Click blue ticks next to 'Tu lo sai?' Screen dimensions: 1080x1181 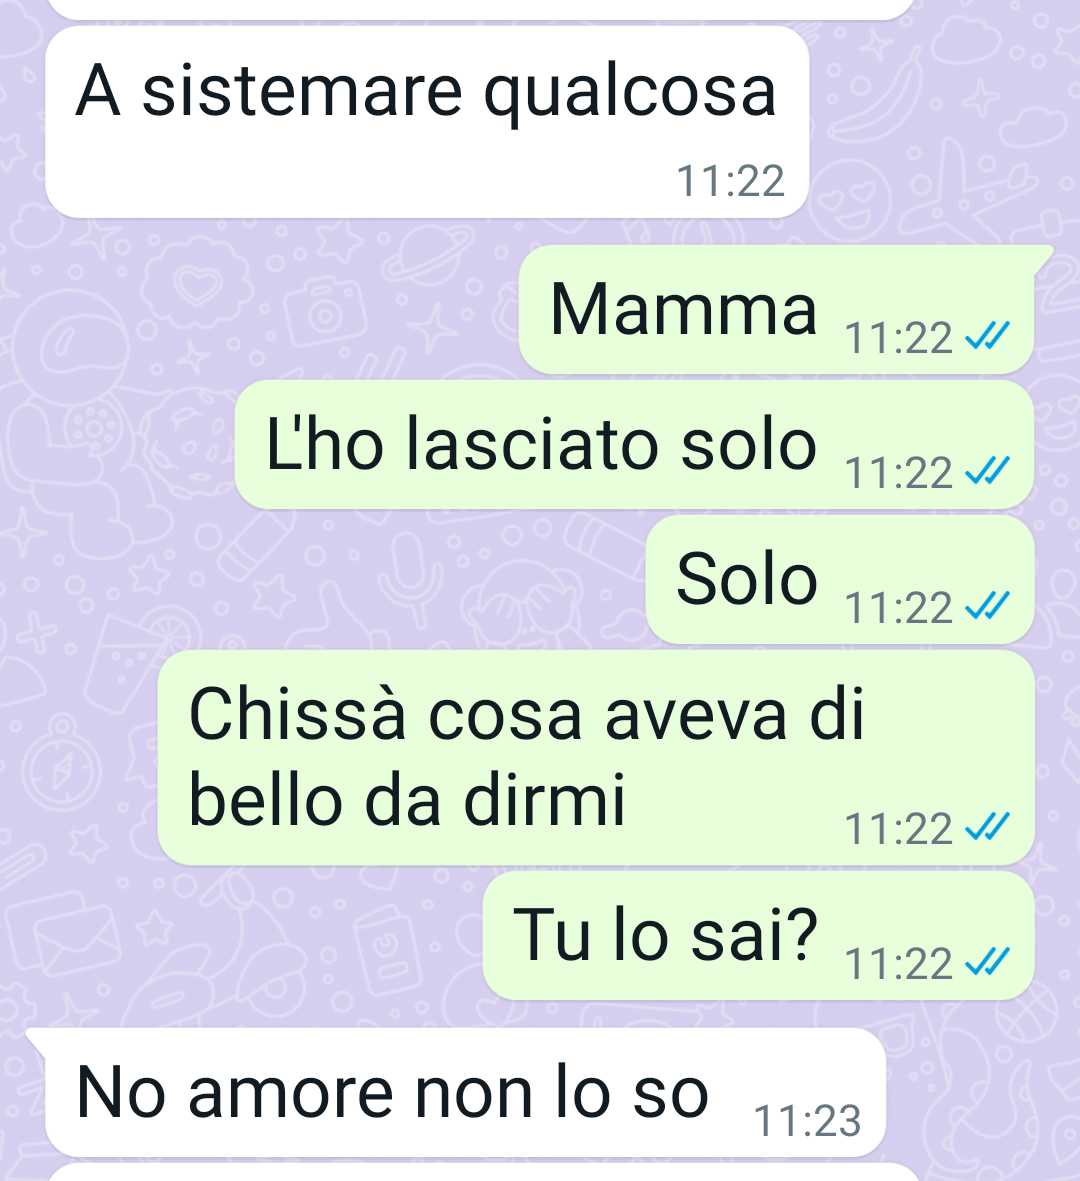pos(987,962)
